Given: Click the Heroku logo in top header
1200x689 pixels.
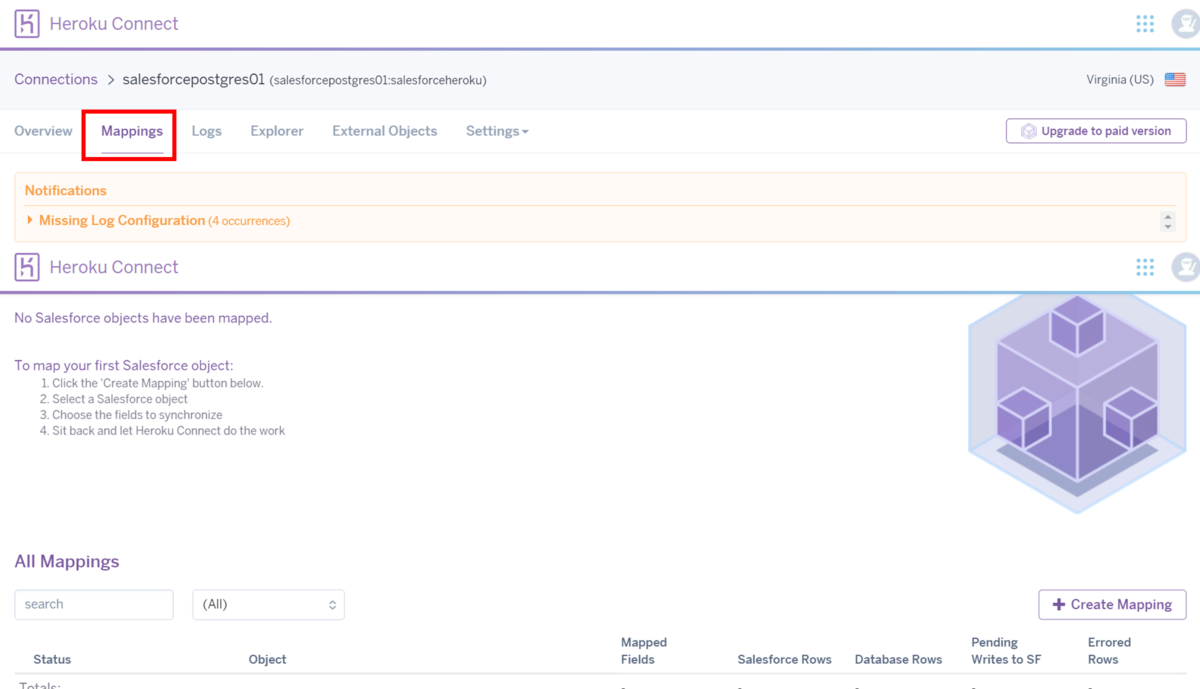Looking at the screenshot, I should tap(27, 24).
